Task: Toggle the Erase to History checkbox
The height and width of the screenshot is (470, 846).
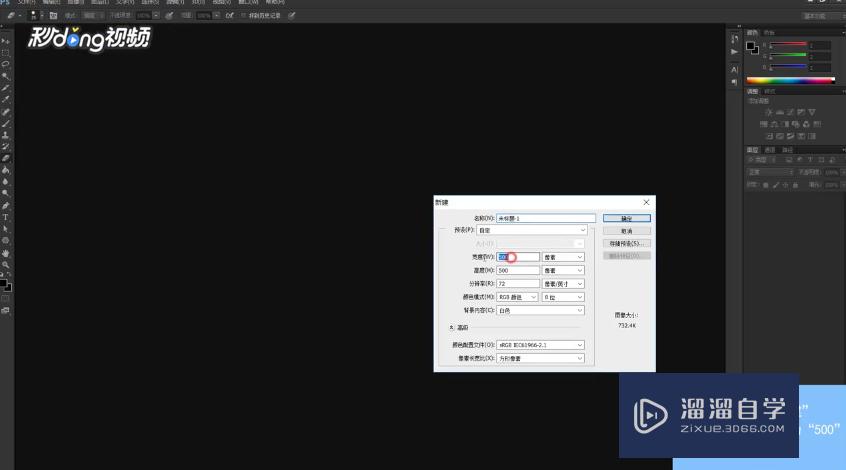Action: [x=243, y=16]
